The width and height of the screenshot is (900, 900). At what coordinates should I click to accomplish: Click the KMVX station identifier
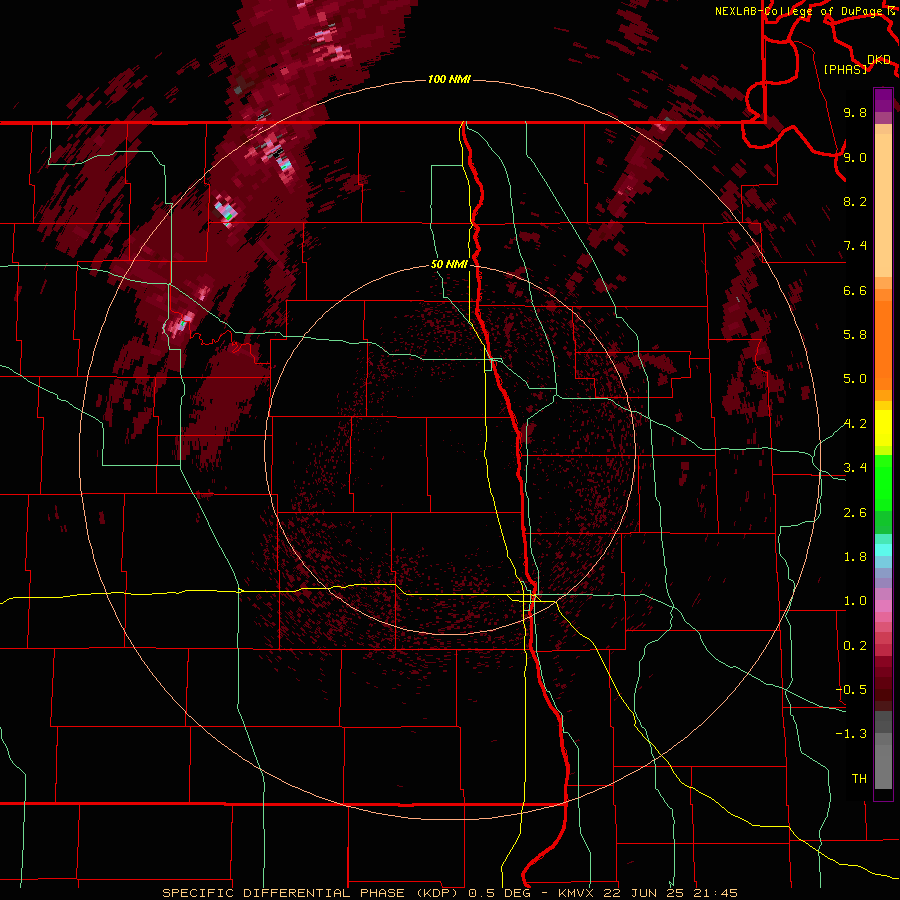[x=574, y=893]
